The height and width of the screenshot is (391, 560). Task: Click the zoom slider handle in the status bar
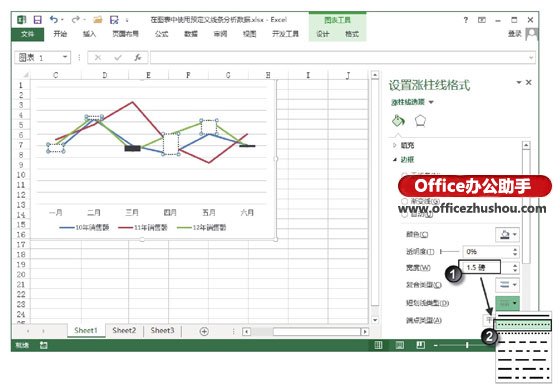[x=467, y=345]
